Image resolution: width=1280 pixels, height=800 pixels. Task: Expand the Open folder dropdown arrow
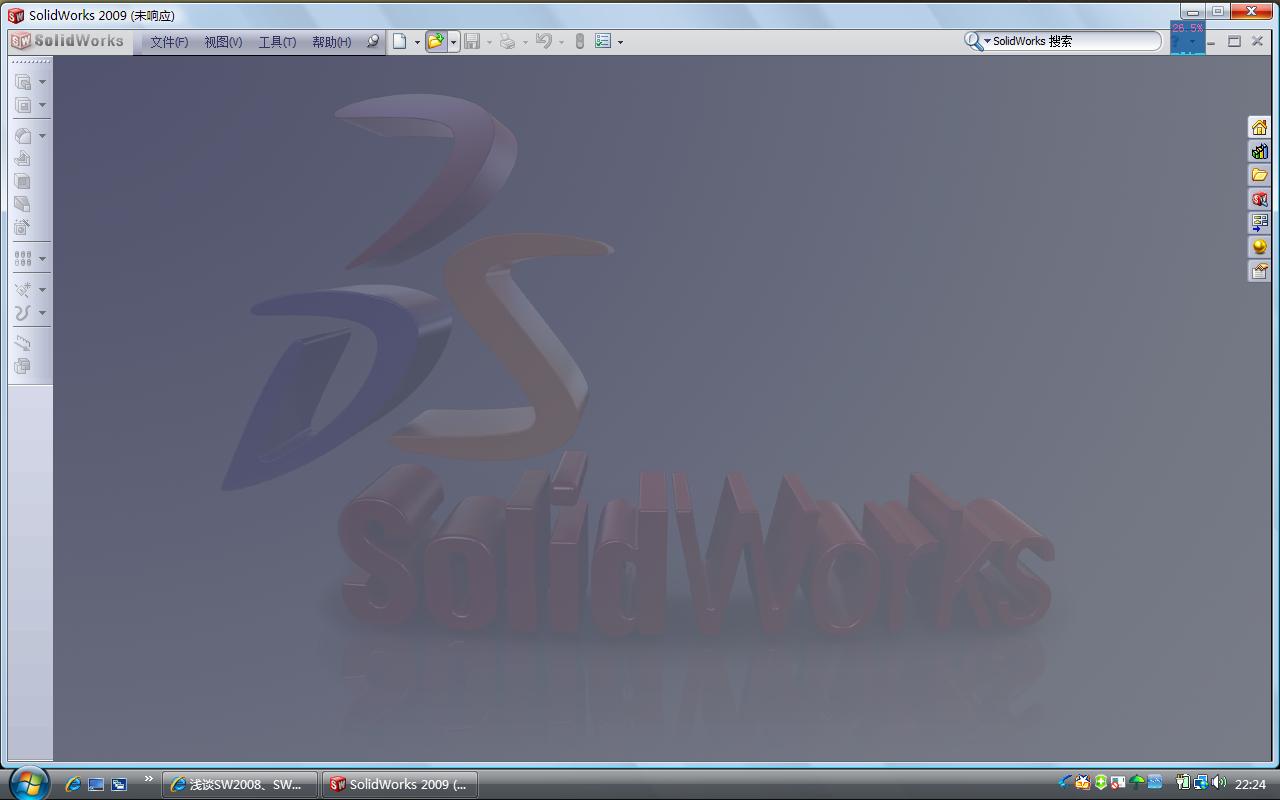click(x=453, y=42)
